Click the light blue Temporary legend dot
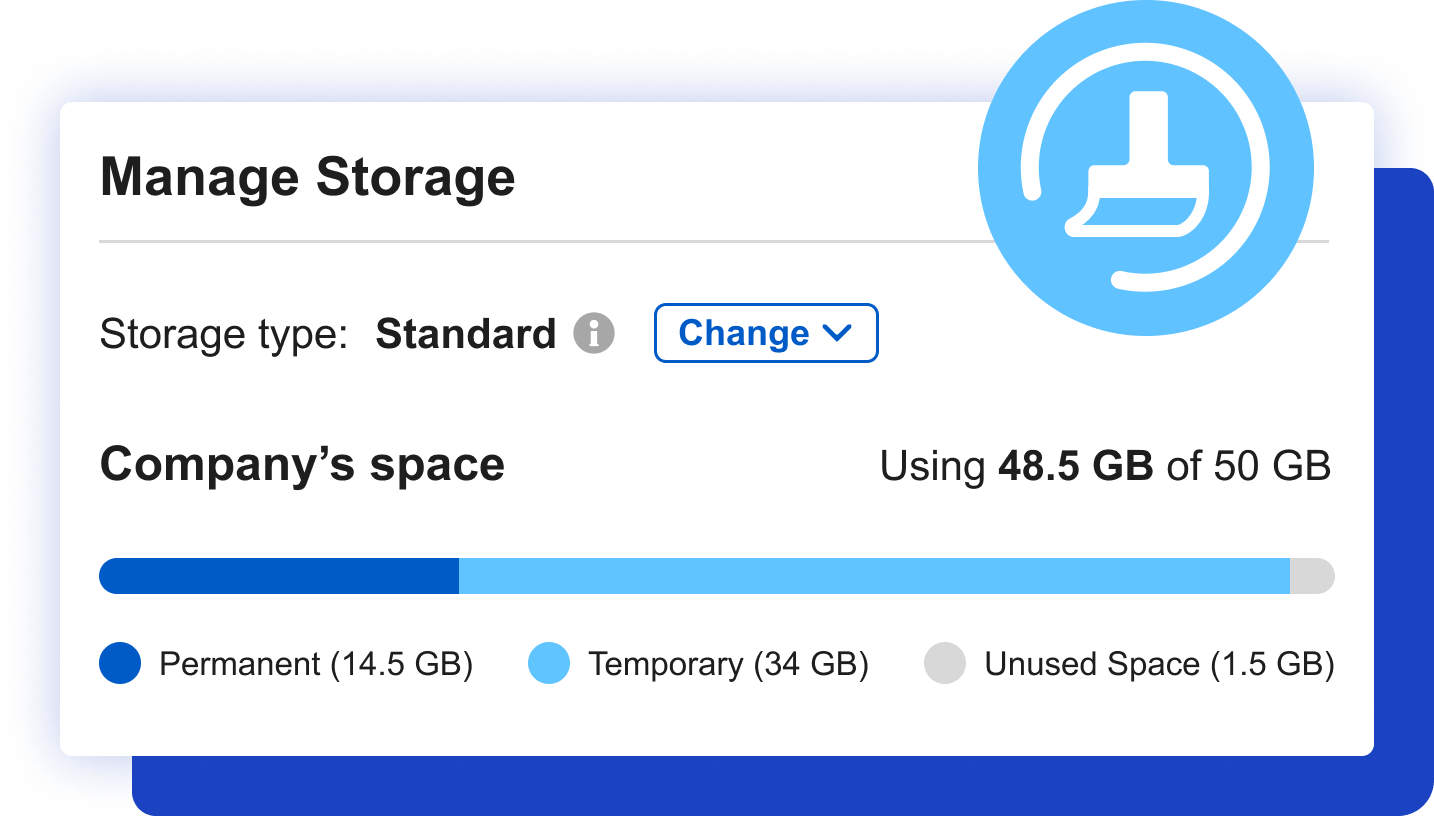Image resolution: width=1434 pixels, height=816 pixels. point(549,664)
